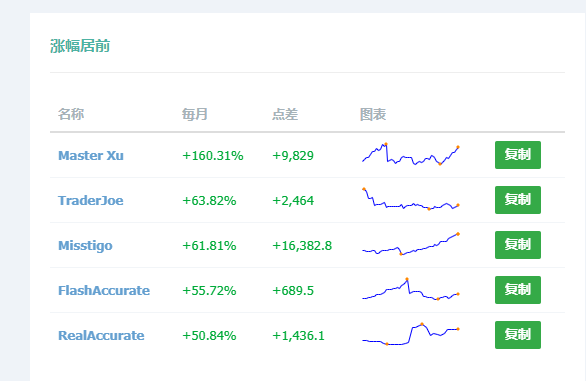The width and height of the screenshot is (586, 381).
Task: View RealAccurate sparkline chart
Action: 410,334
